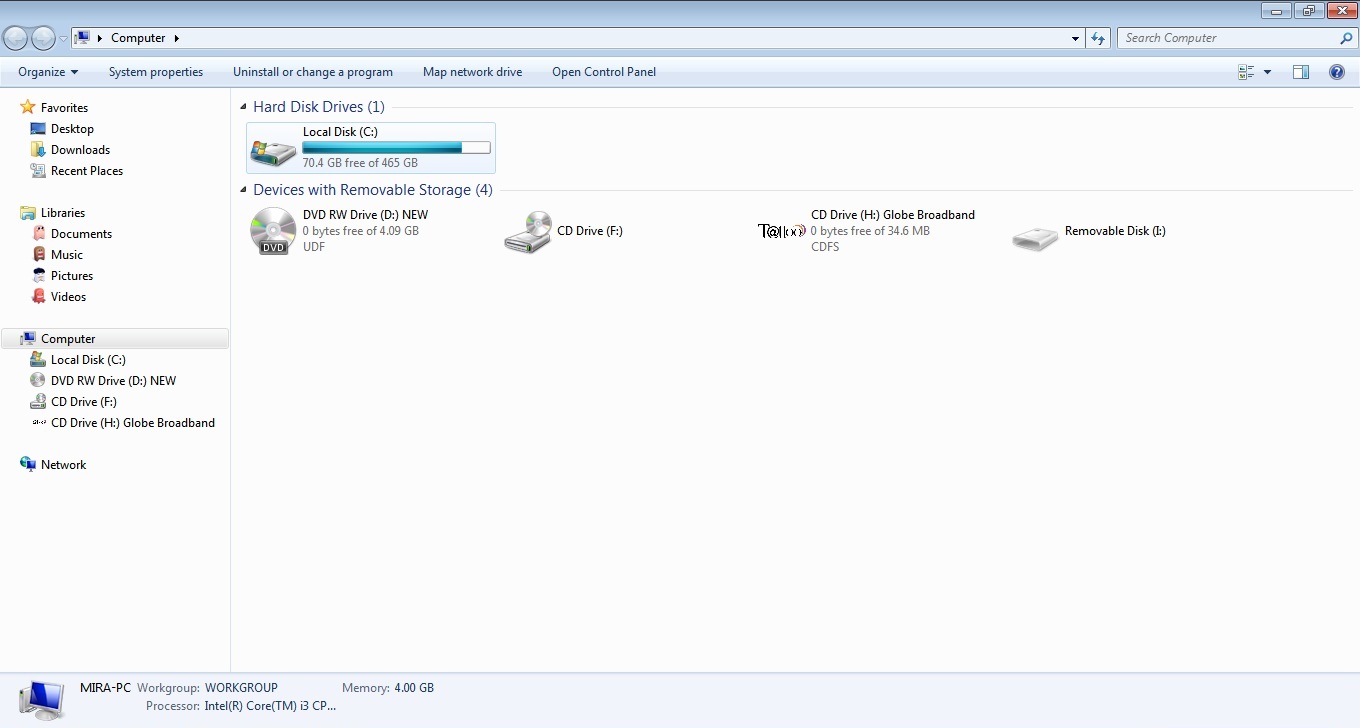Open Help with the question mark icon
This screenshot has width=1360, height=728.
coord(1337,72)
